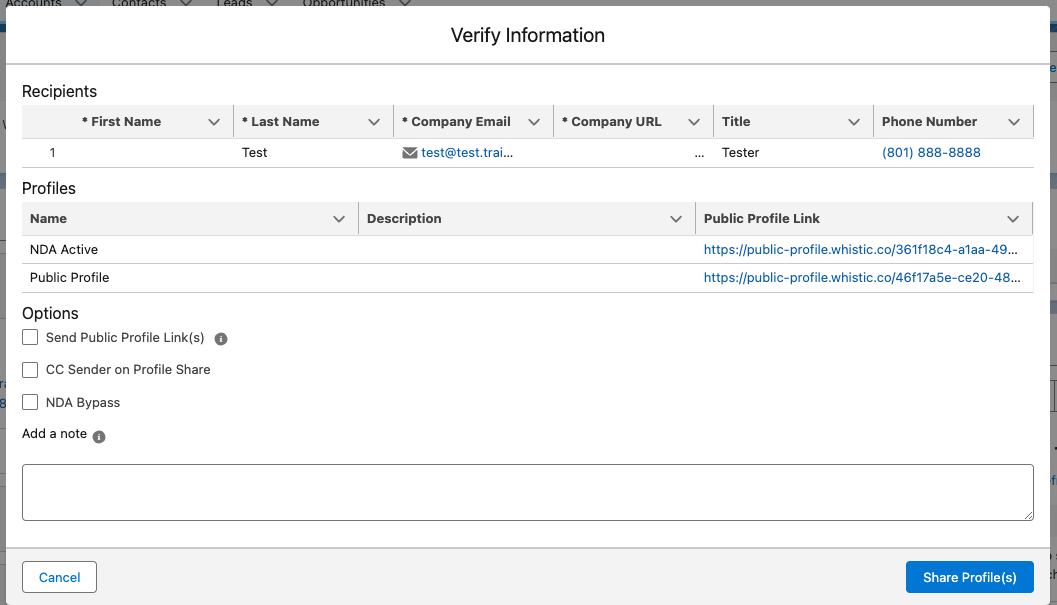This screenshot has height=605, width=1057.
Task: Open Description column dropdown chevron
Action: click(x=676, y=219)
